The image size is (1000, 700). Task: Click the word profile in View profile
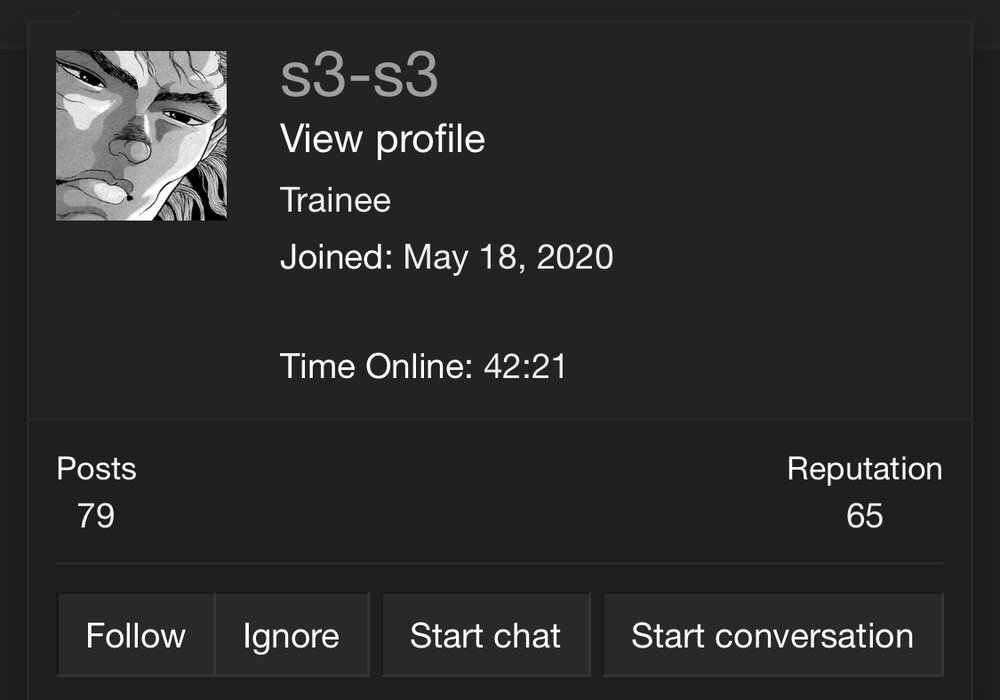(430, 140)
